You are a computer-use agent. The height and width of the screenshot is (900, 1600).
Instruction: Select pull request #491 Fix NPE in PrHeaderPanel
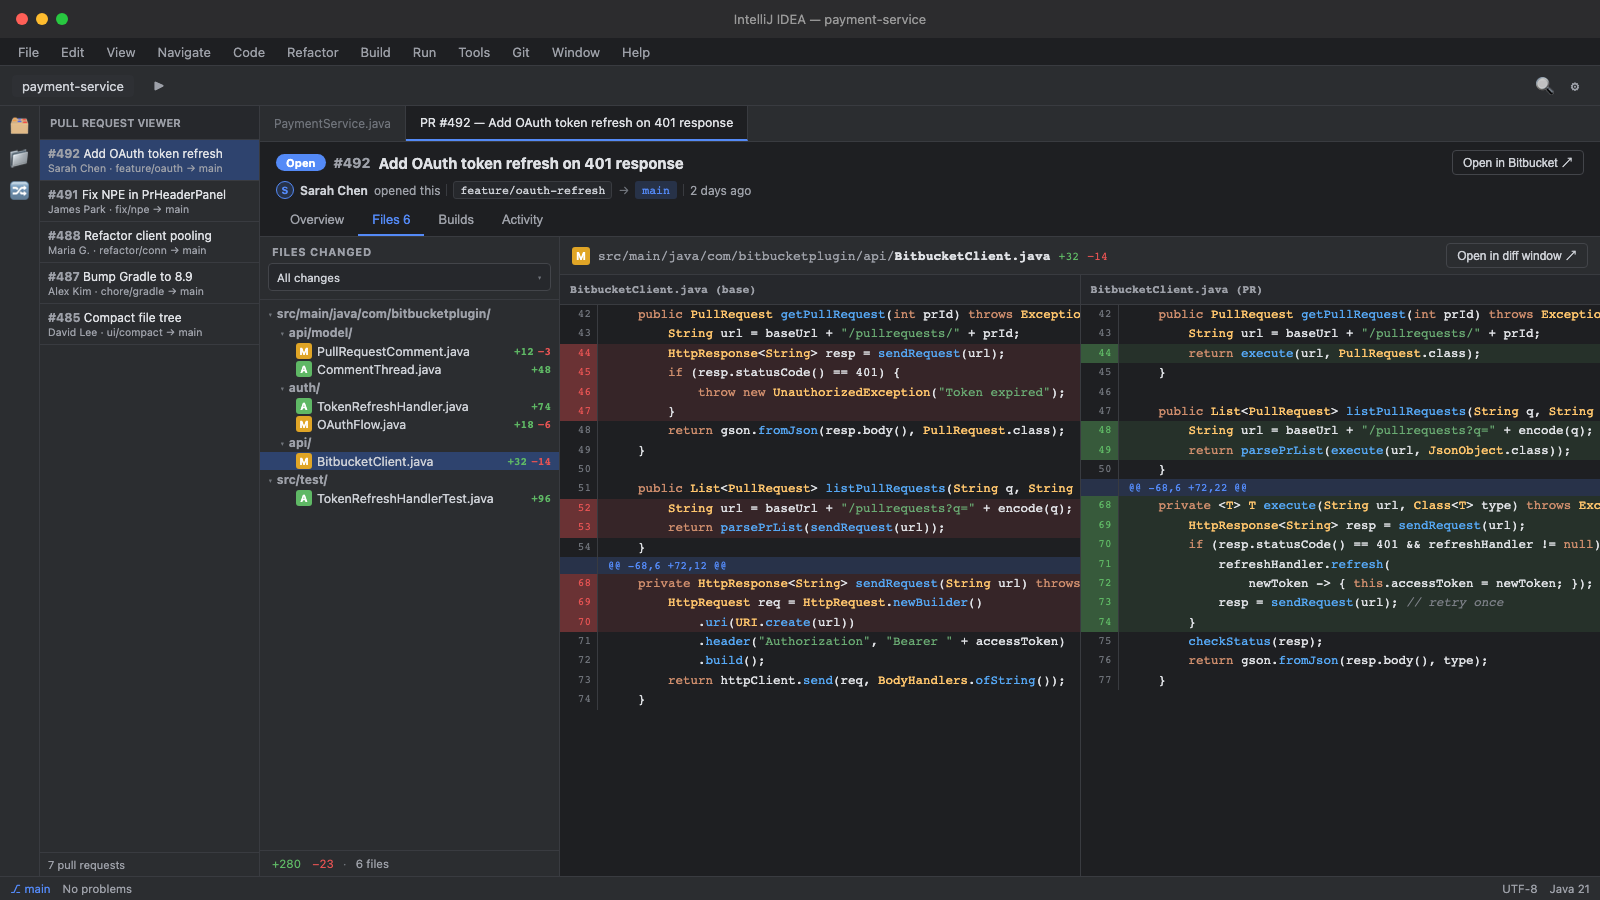click(149, 201)
